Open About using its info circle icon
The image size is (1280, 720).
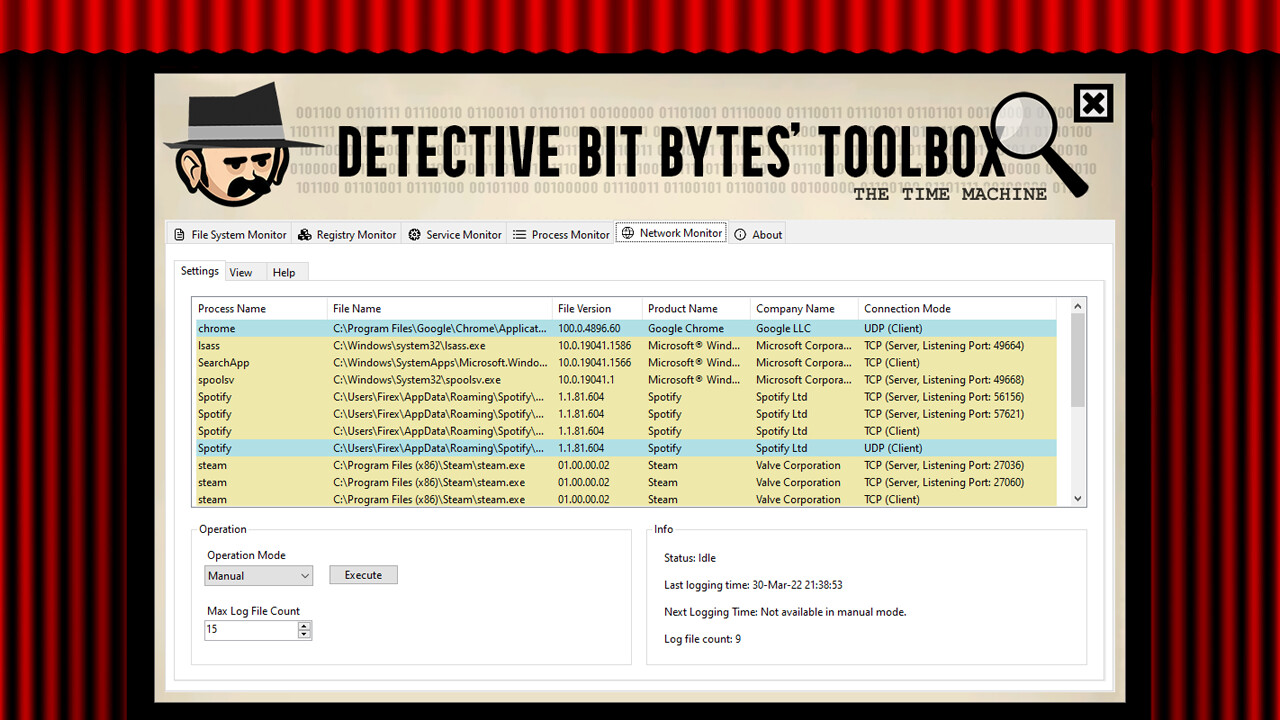741,234
